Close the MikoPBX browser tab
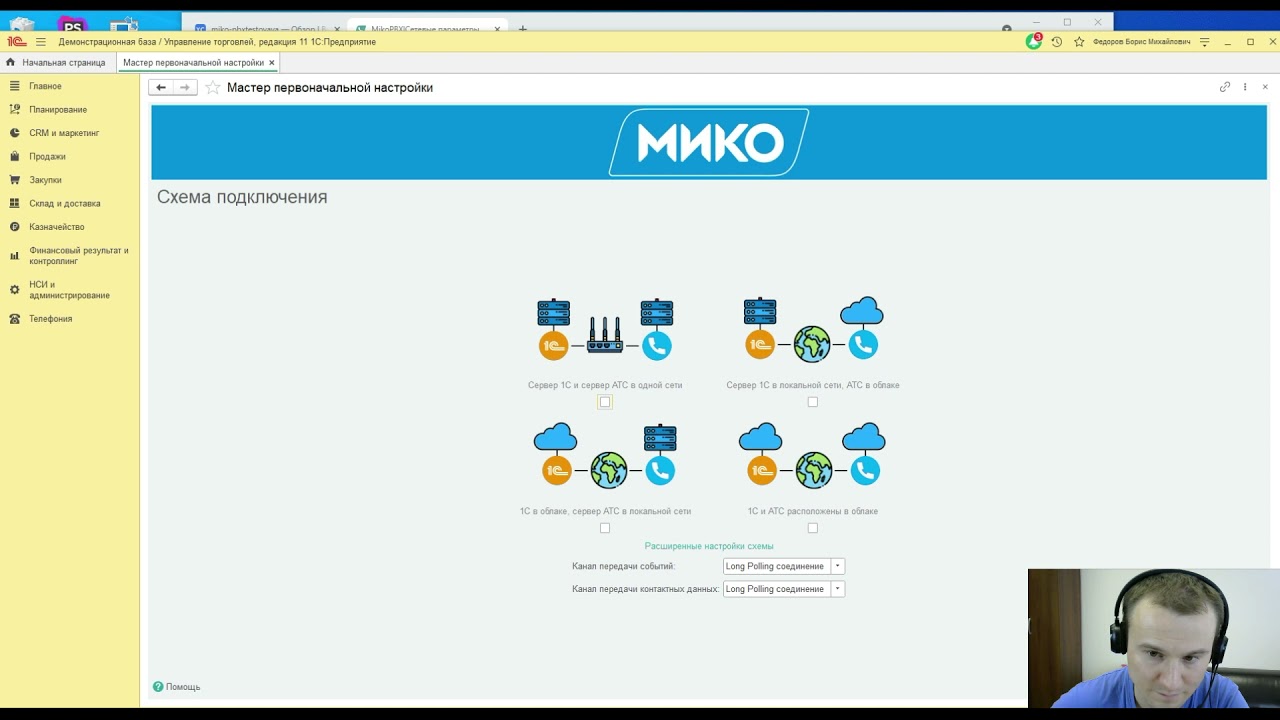1280x720 pixels. (x=497, y=29)
